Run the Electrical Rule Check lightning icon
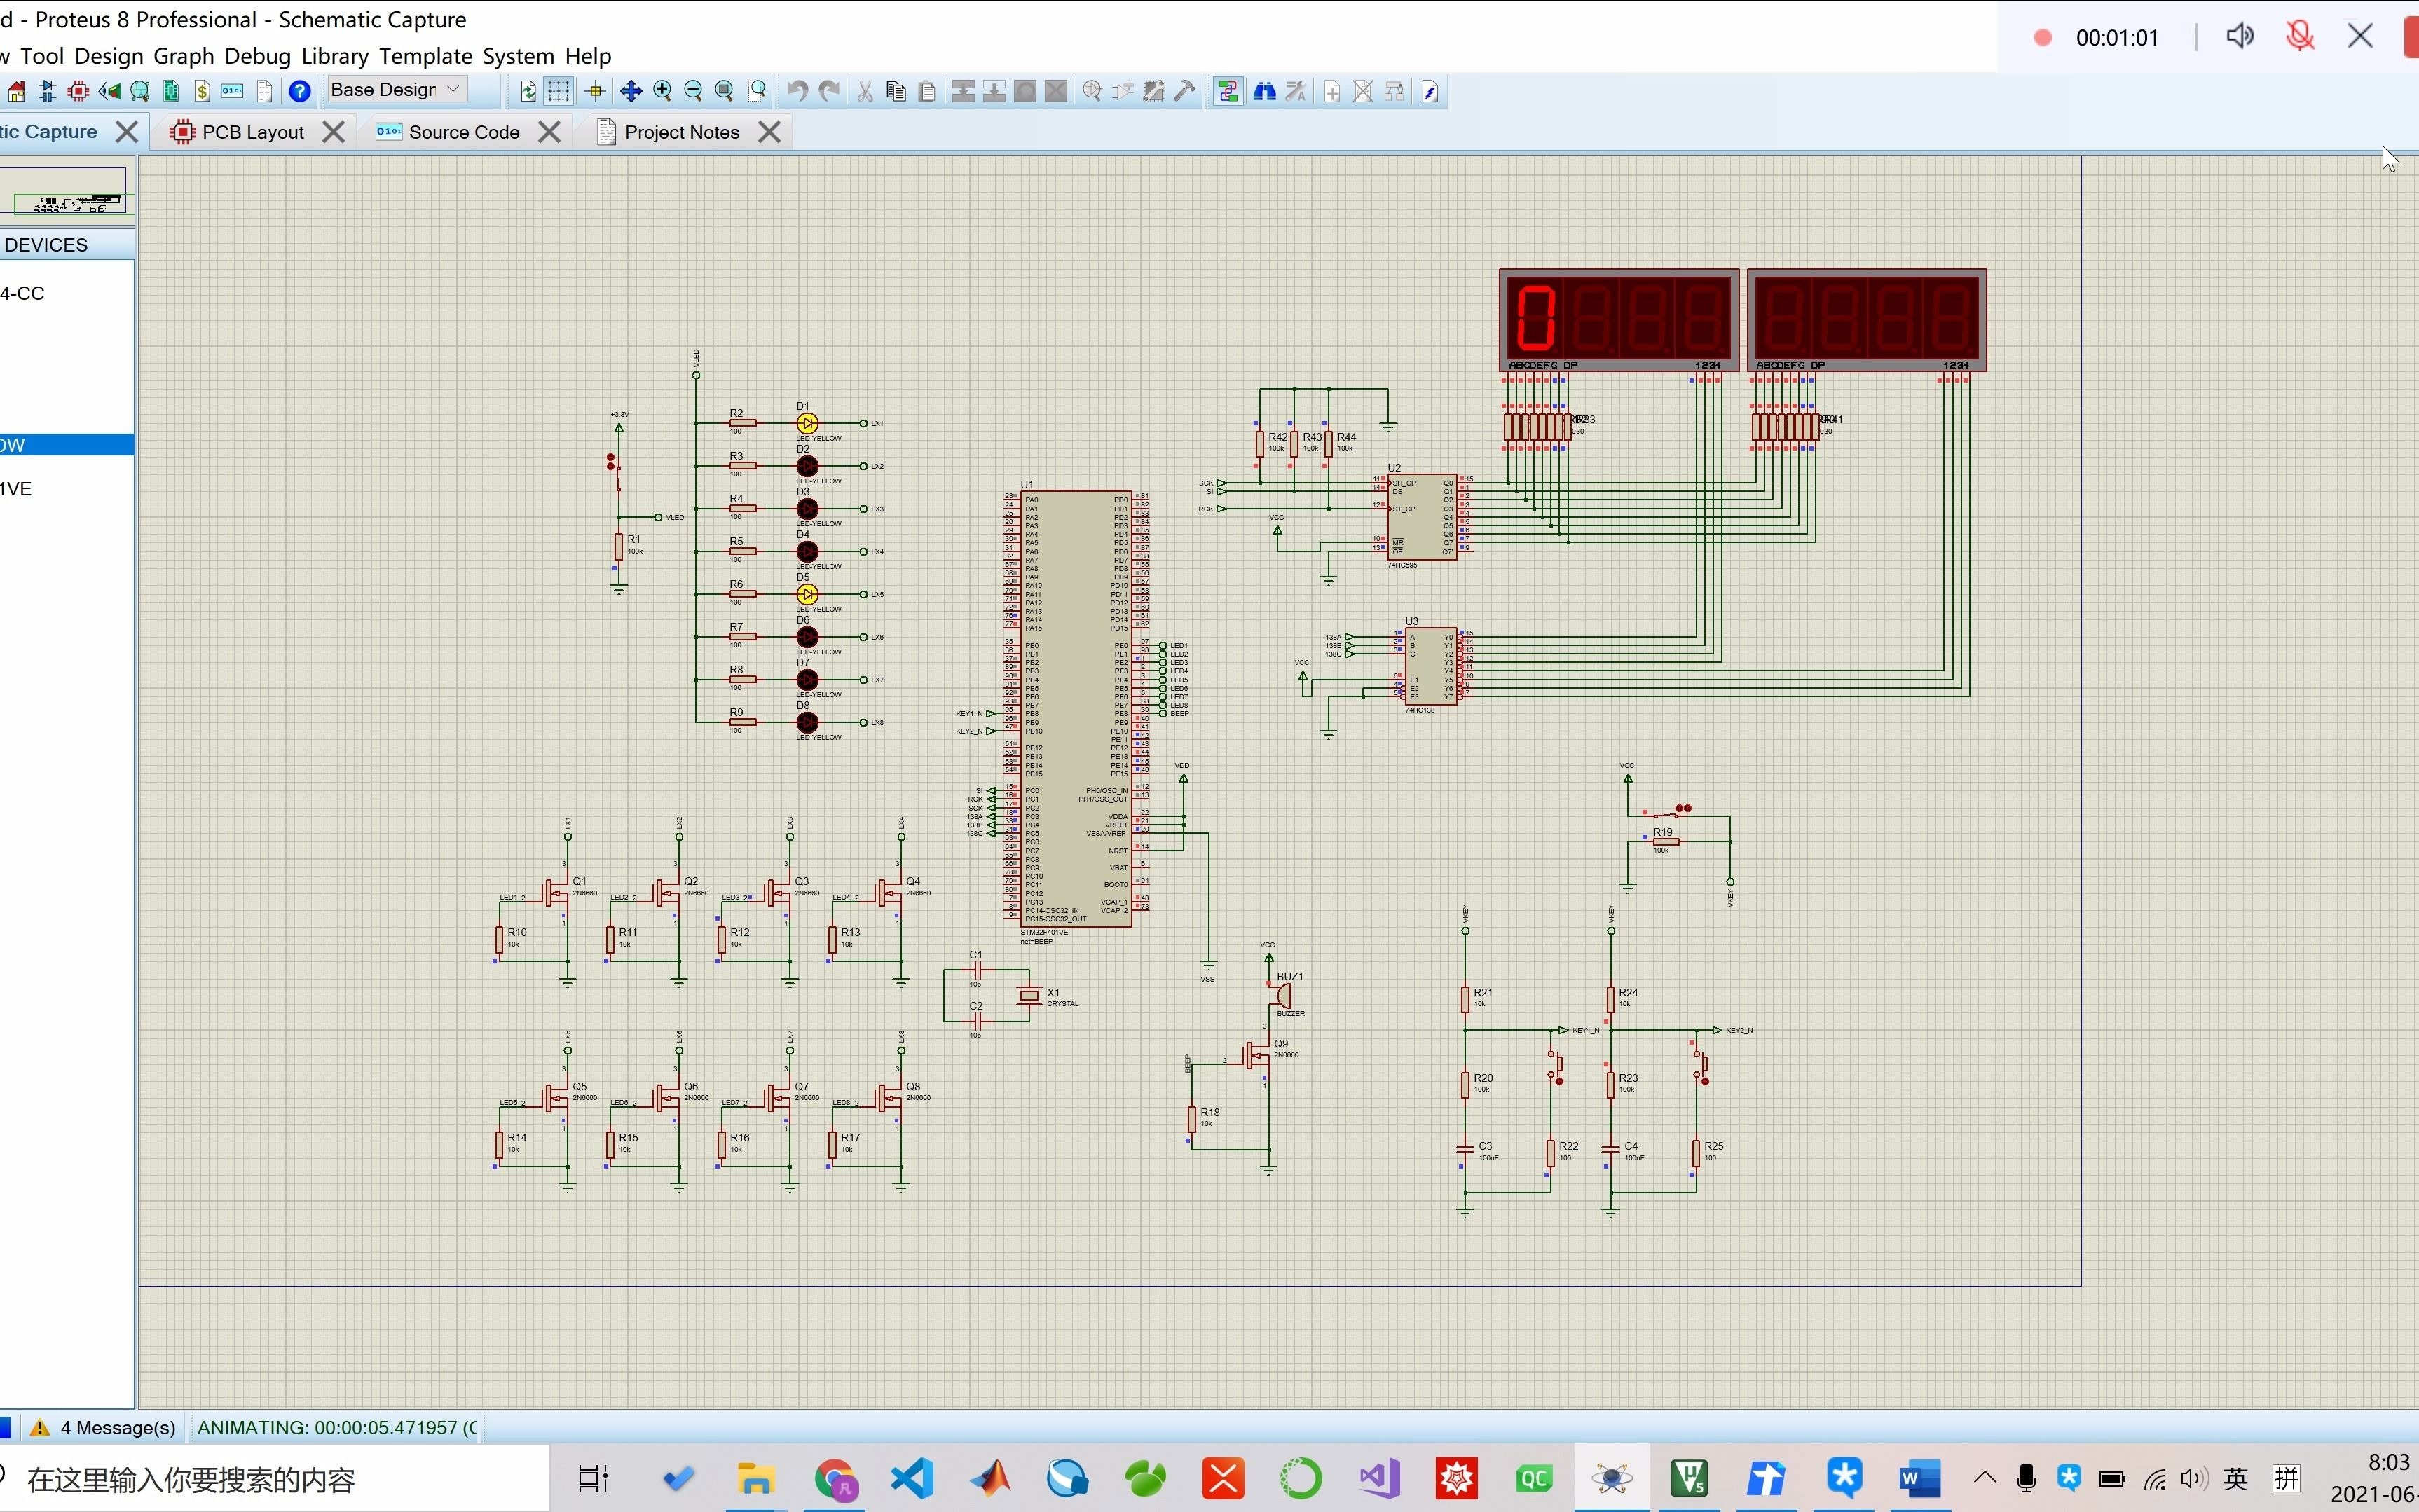 [x=1430, y=91]
